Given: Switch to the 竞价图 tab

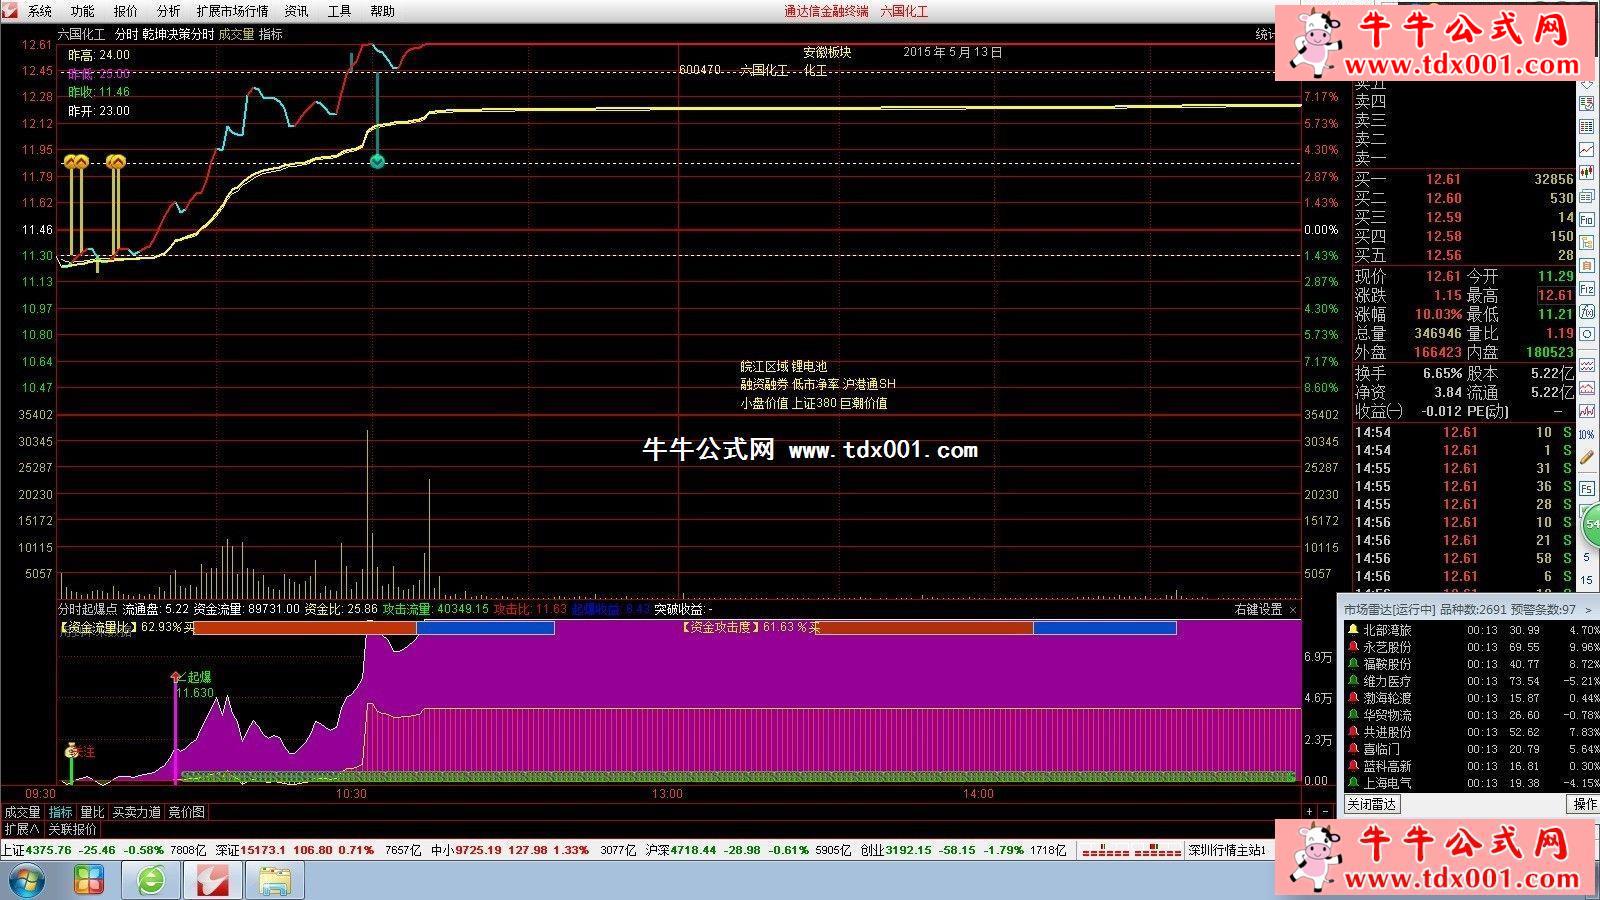Looking at the screenshot, I should tap(186, 812).
